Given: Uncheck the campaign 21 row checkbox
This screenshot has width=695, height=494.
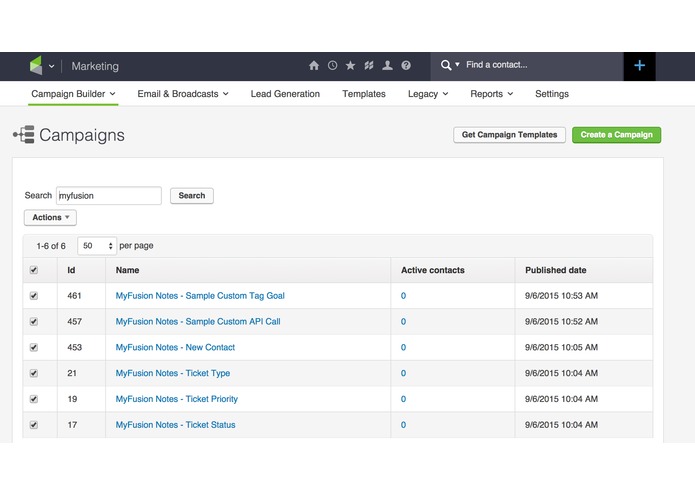Looking at the screenshot, I should pyautogui.click(x=34, y=373).
